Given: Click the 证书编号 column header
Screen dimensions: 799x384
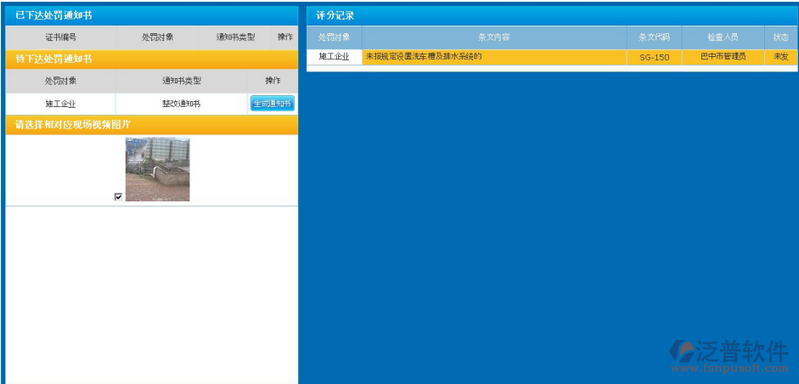Looking at the screenshot, I should (61, 37).
